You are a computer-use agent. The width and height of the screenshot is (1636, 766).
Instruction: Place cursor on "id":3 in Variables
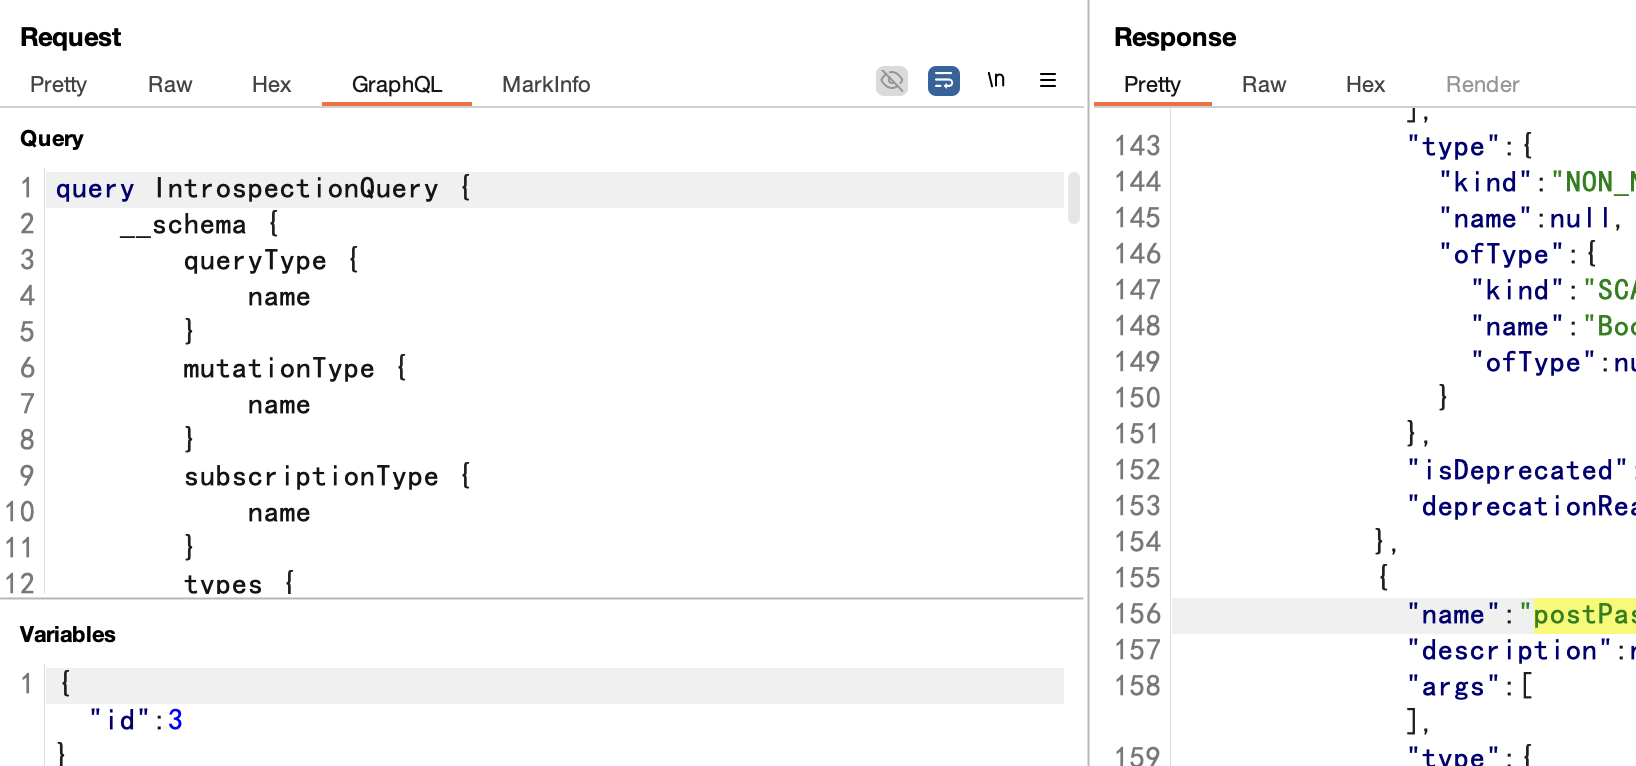click(135, 720)
